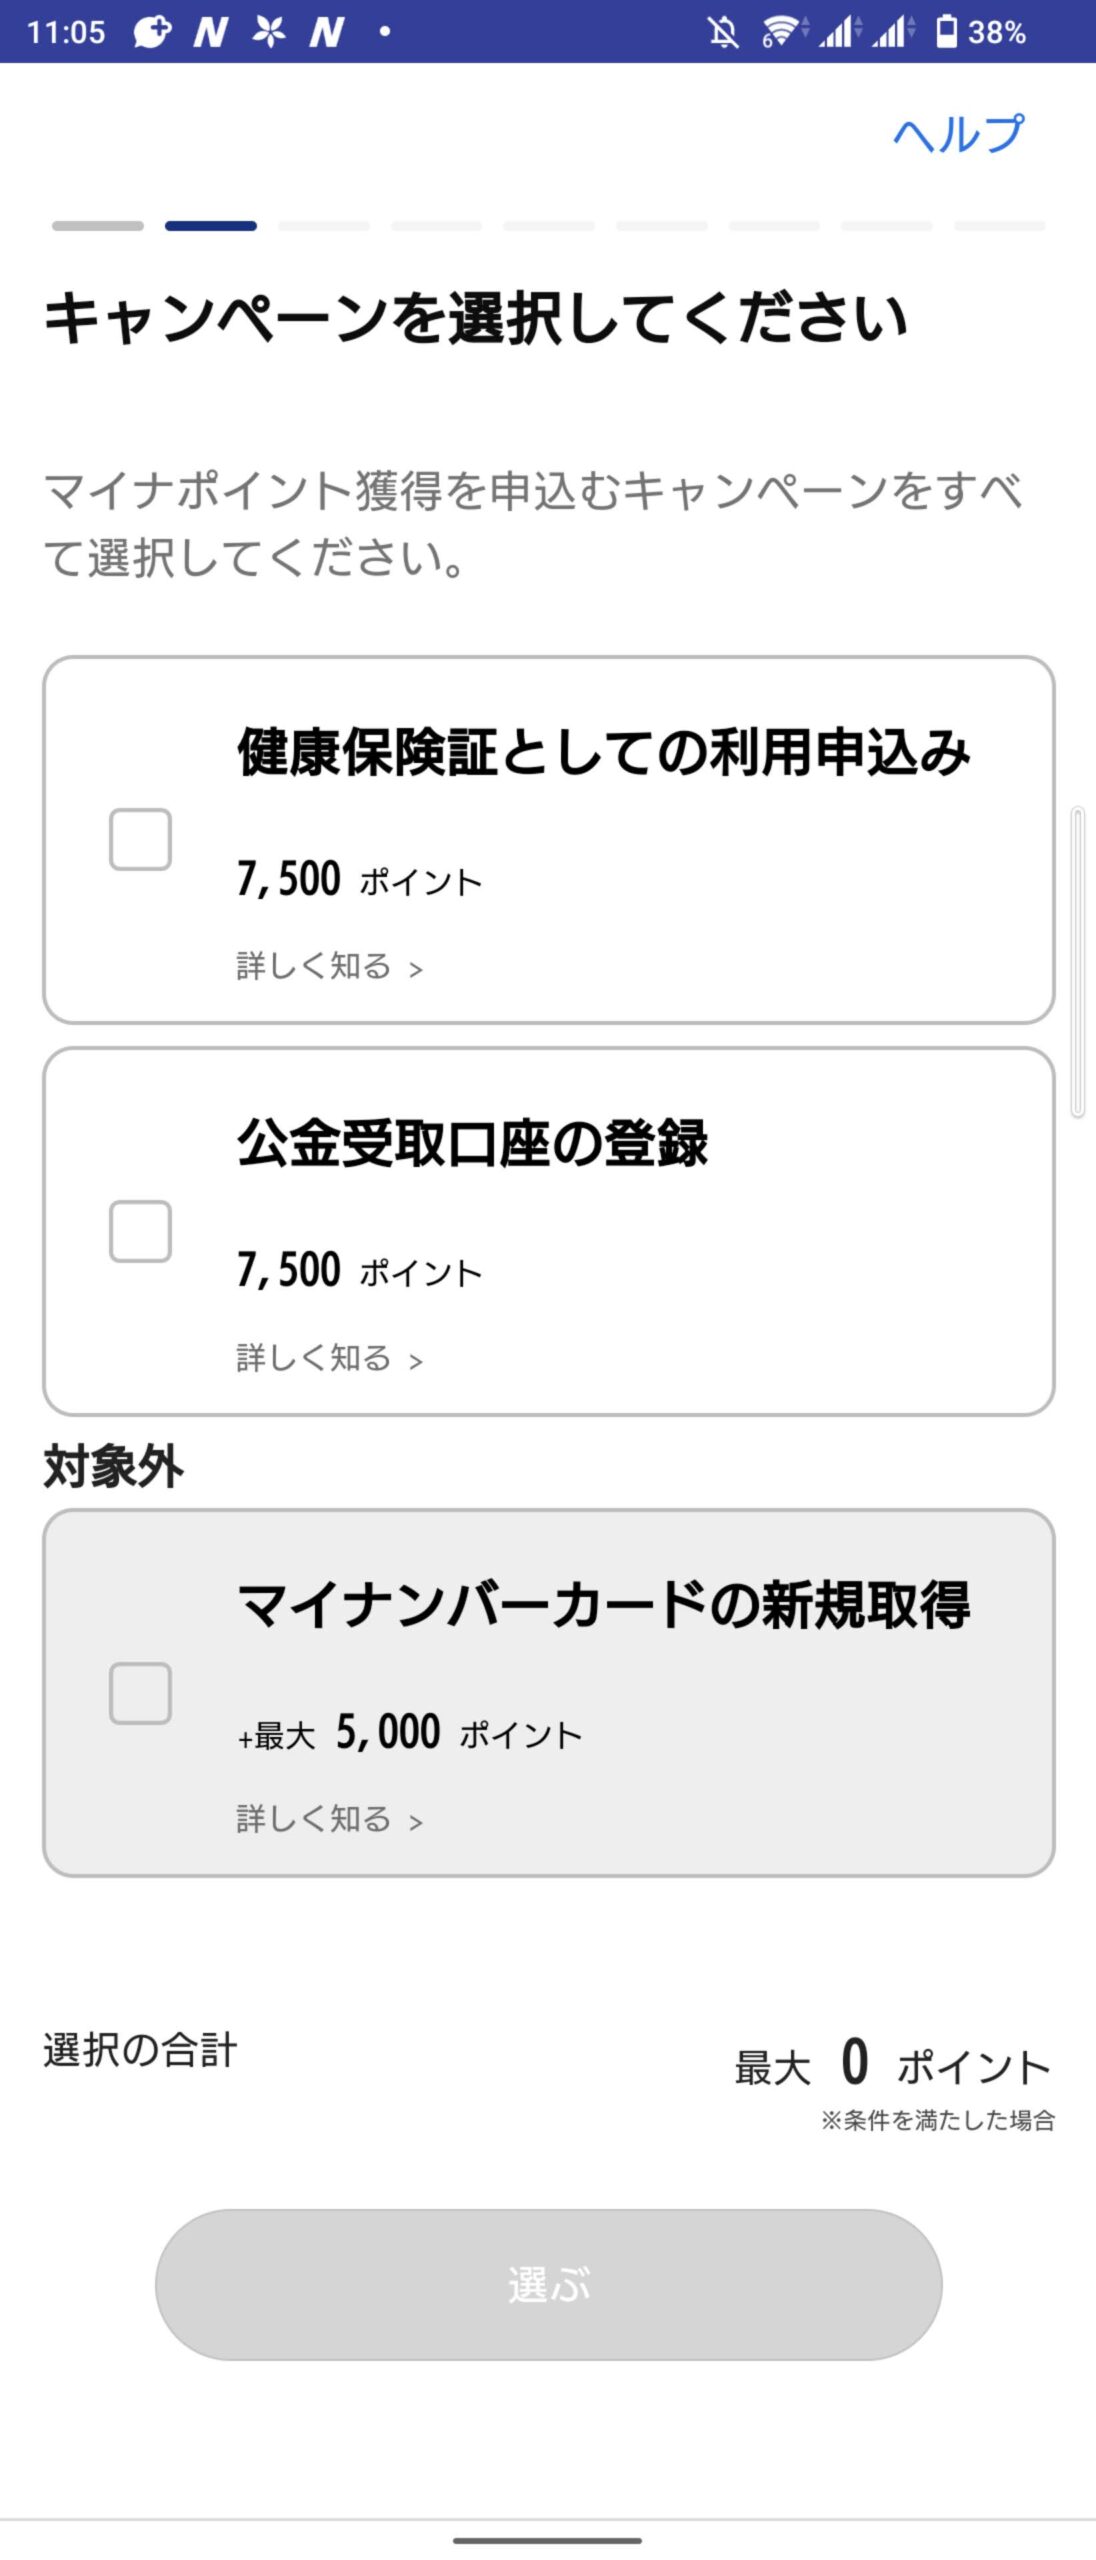Click the vertical scrollbar on right edge
The image size is (1096, 2560).
[x=1078, y=961]
